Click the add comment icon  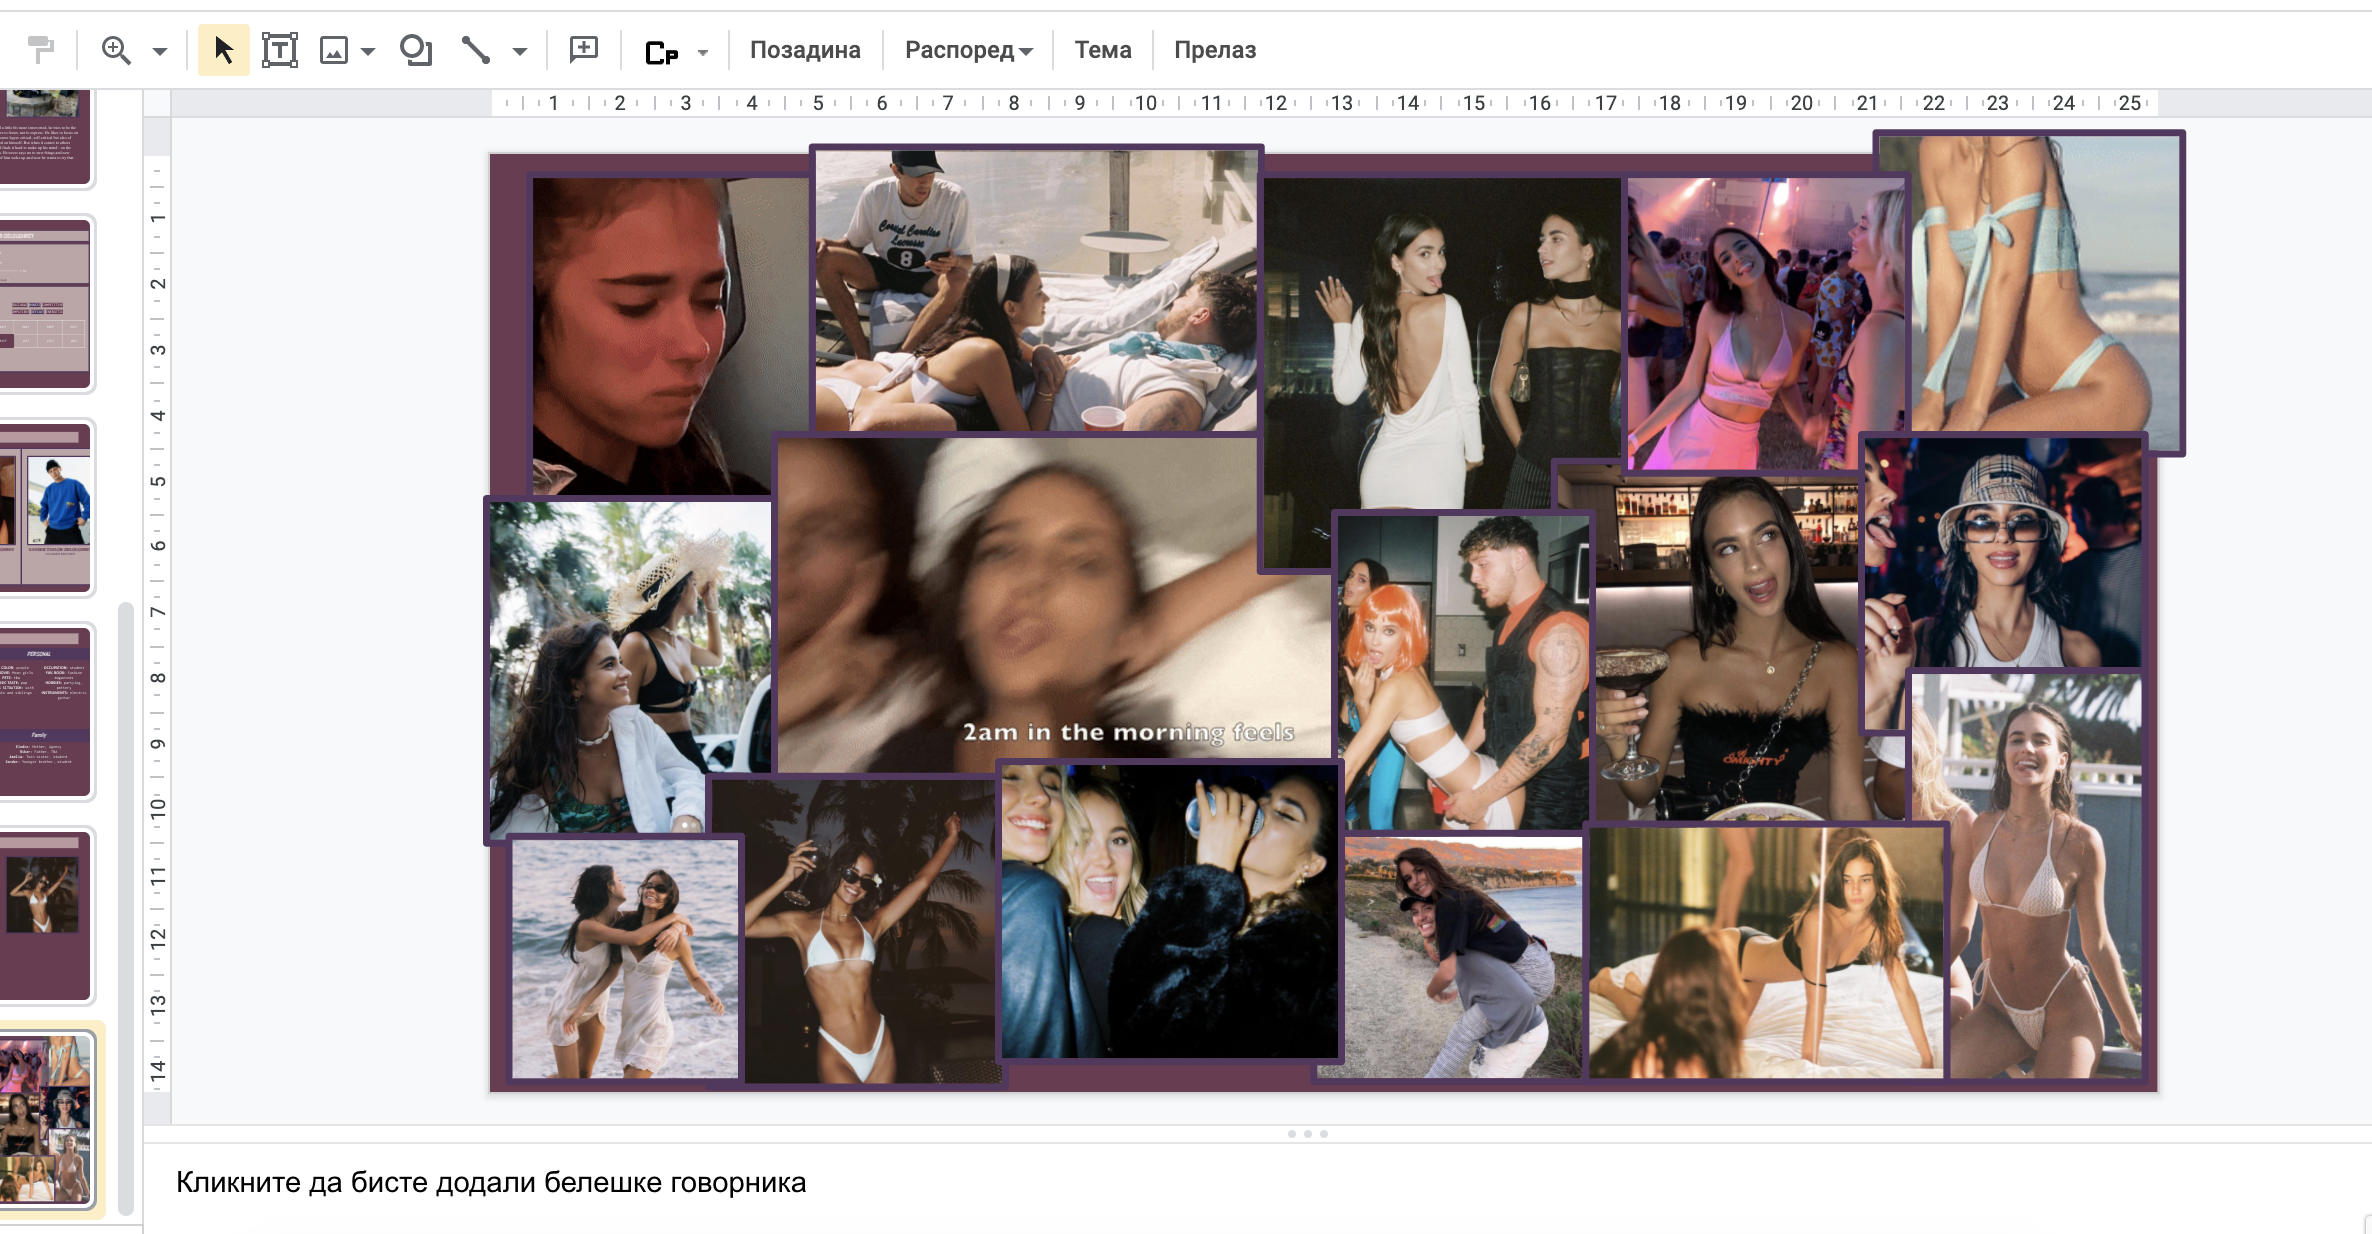point(584,49)
